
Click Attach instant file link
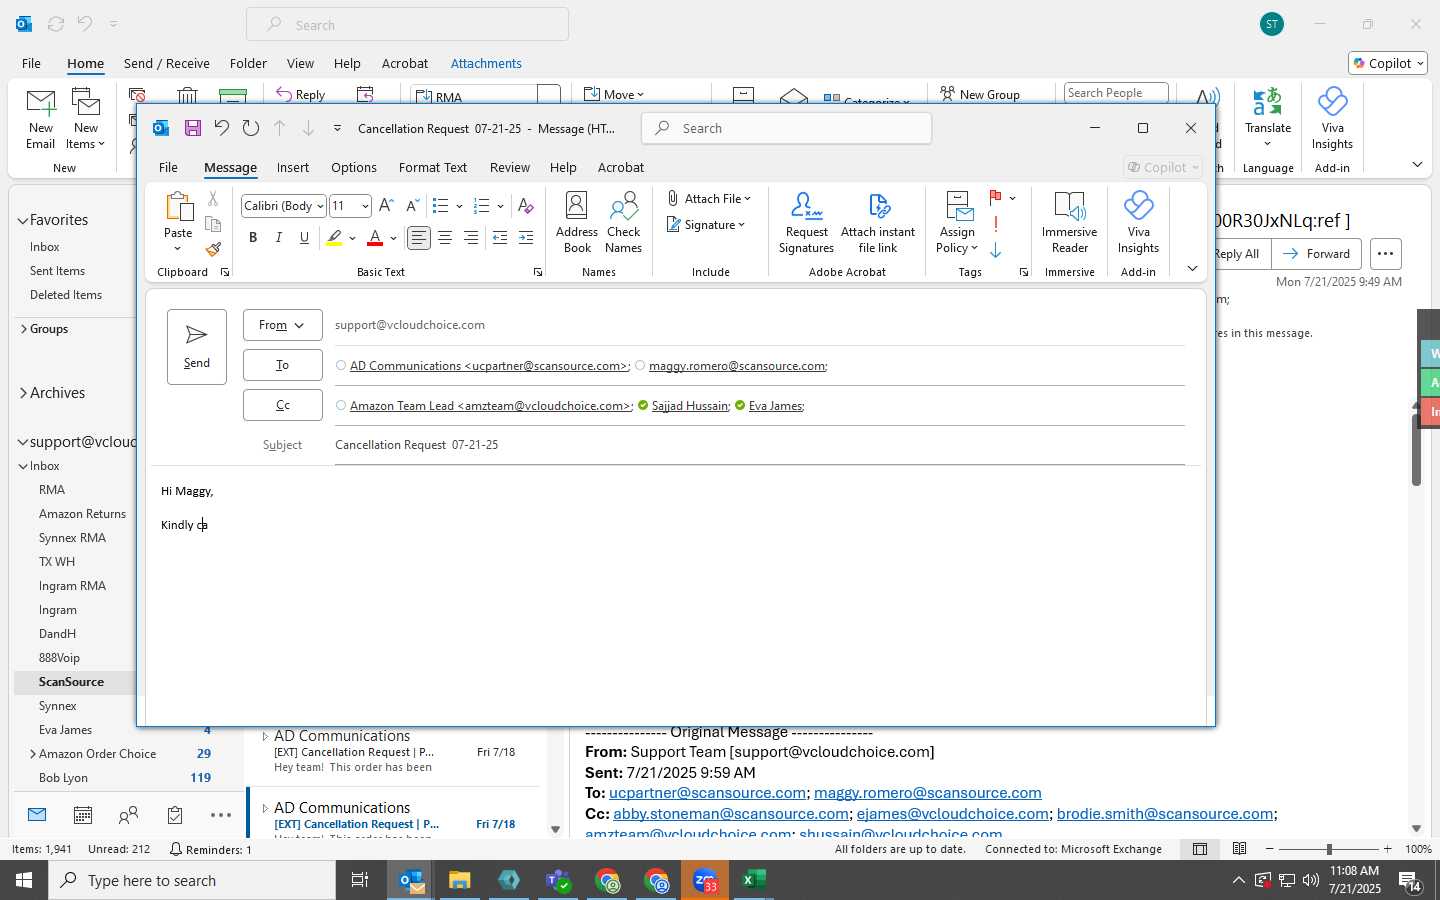tap(878, 223)
